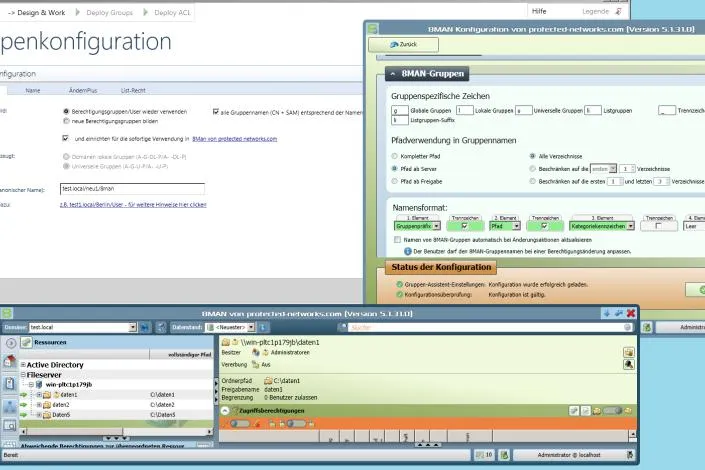Screen dimensions: 705x470
Task: Collapse the 8MAN-Gruppen section
Action: point(393,74)
